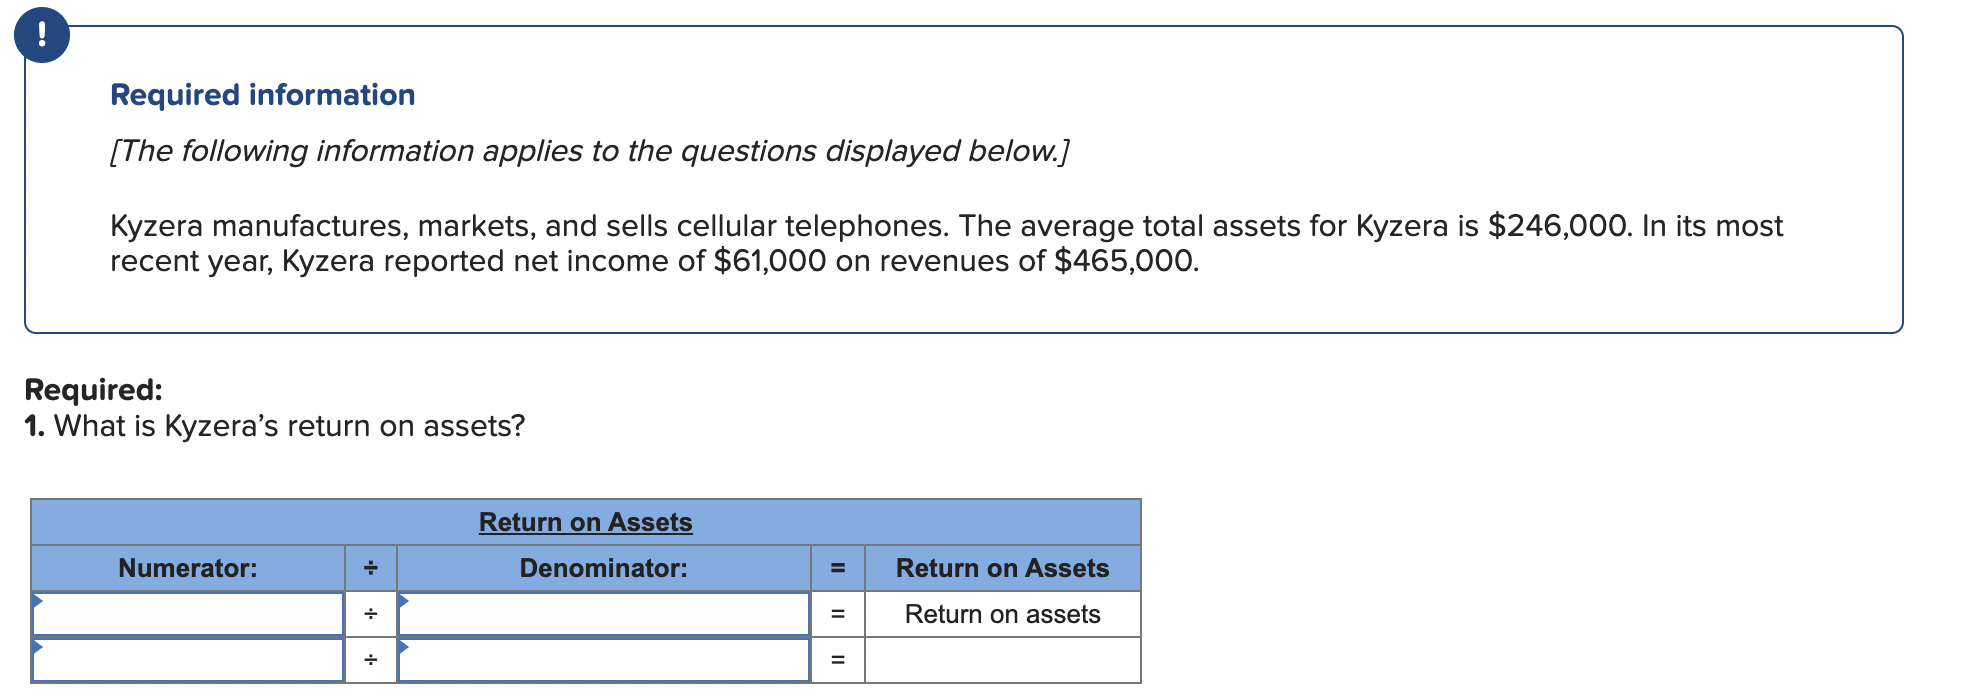Click the blue exclamation alert icon

coord(42,35)
